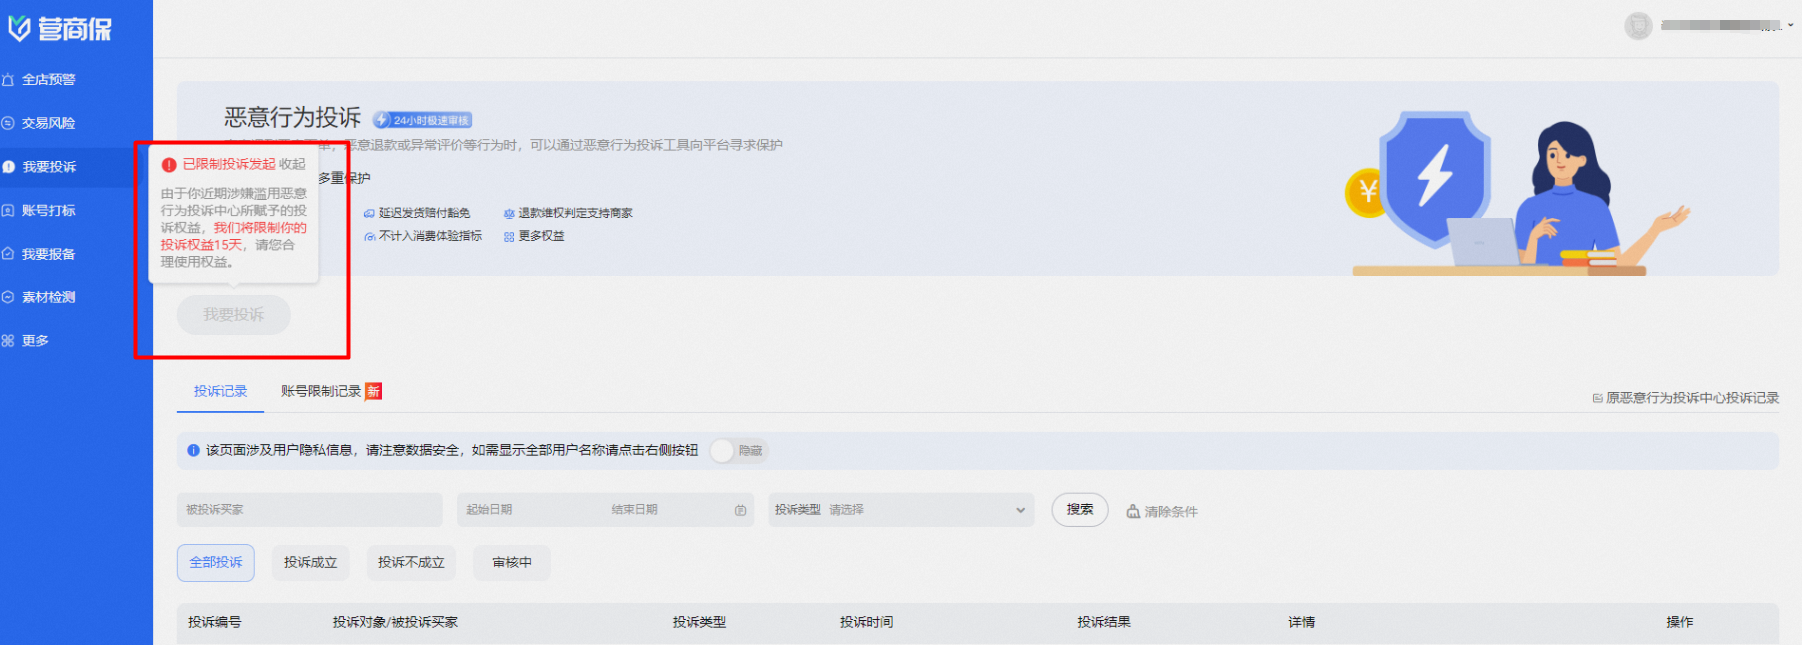This screenshot has width=1802, height=645.
Task: Click the red warning icon in popup
Action: click(x=169, y=165)
